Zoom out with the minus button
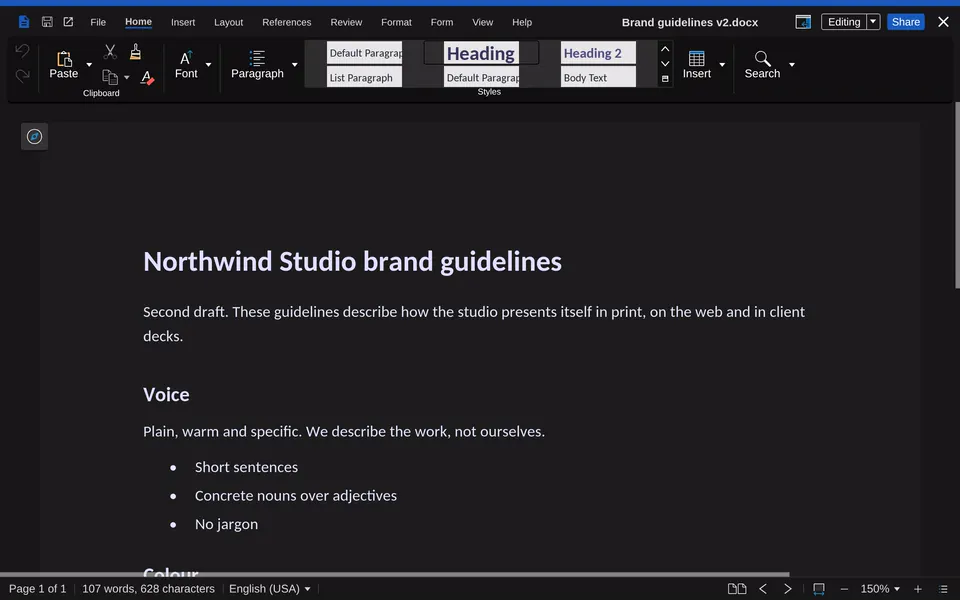Screen dimensions: 960x600 [844, 589]
